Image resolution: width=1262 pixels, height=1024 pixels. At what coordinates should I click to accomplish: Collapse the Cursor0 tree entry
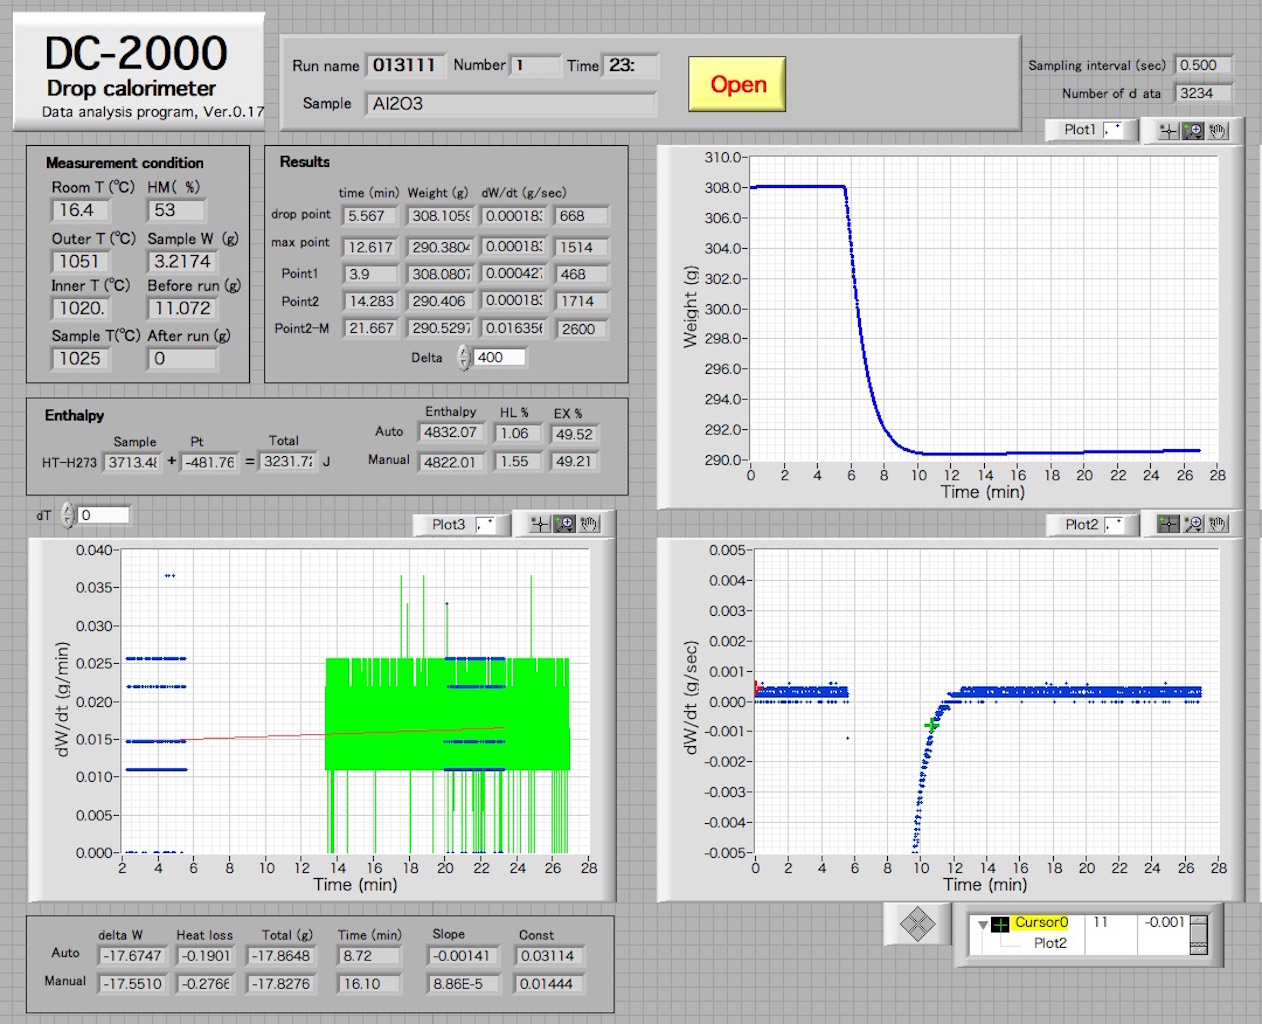pyautogui.click(x=983, y=925)
